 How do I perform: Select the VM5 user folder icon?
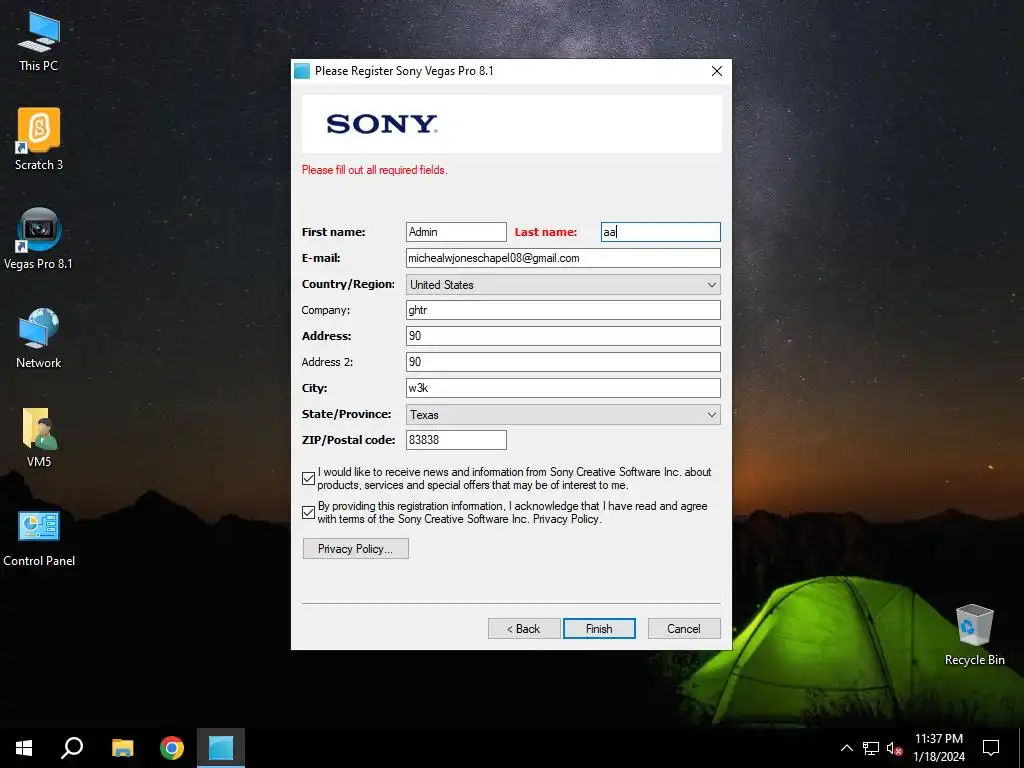(x=39, y=438)
